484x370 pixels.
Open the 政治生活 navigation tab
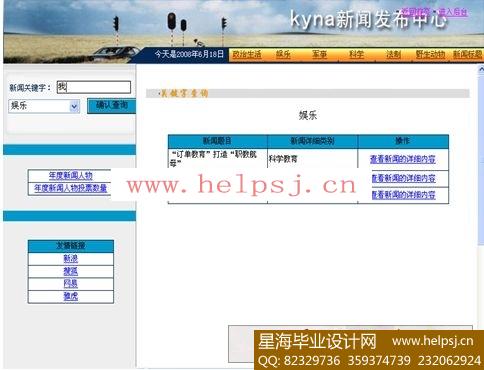(x=247, y=54)
